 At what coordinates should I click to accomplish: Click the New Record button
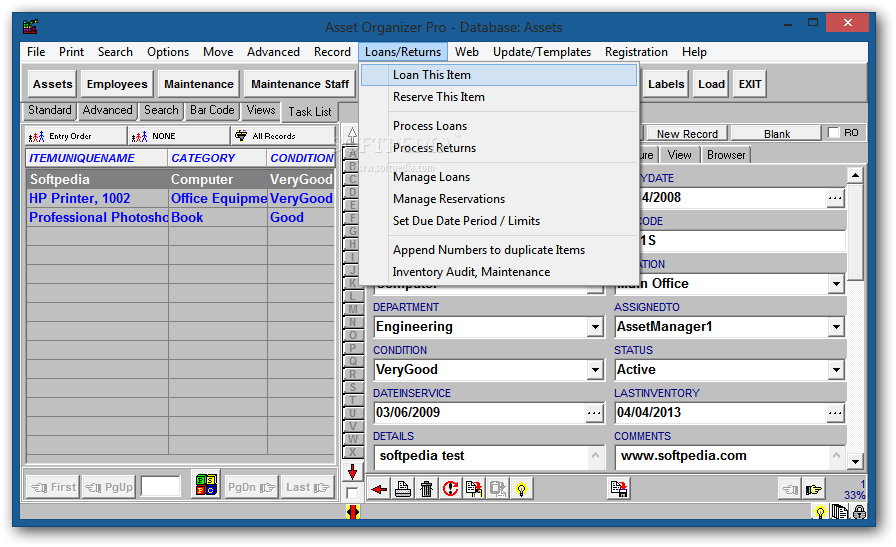(x=687, y=134)
